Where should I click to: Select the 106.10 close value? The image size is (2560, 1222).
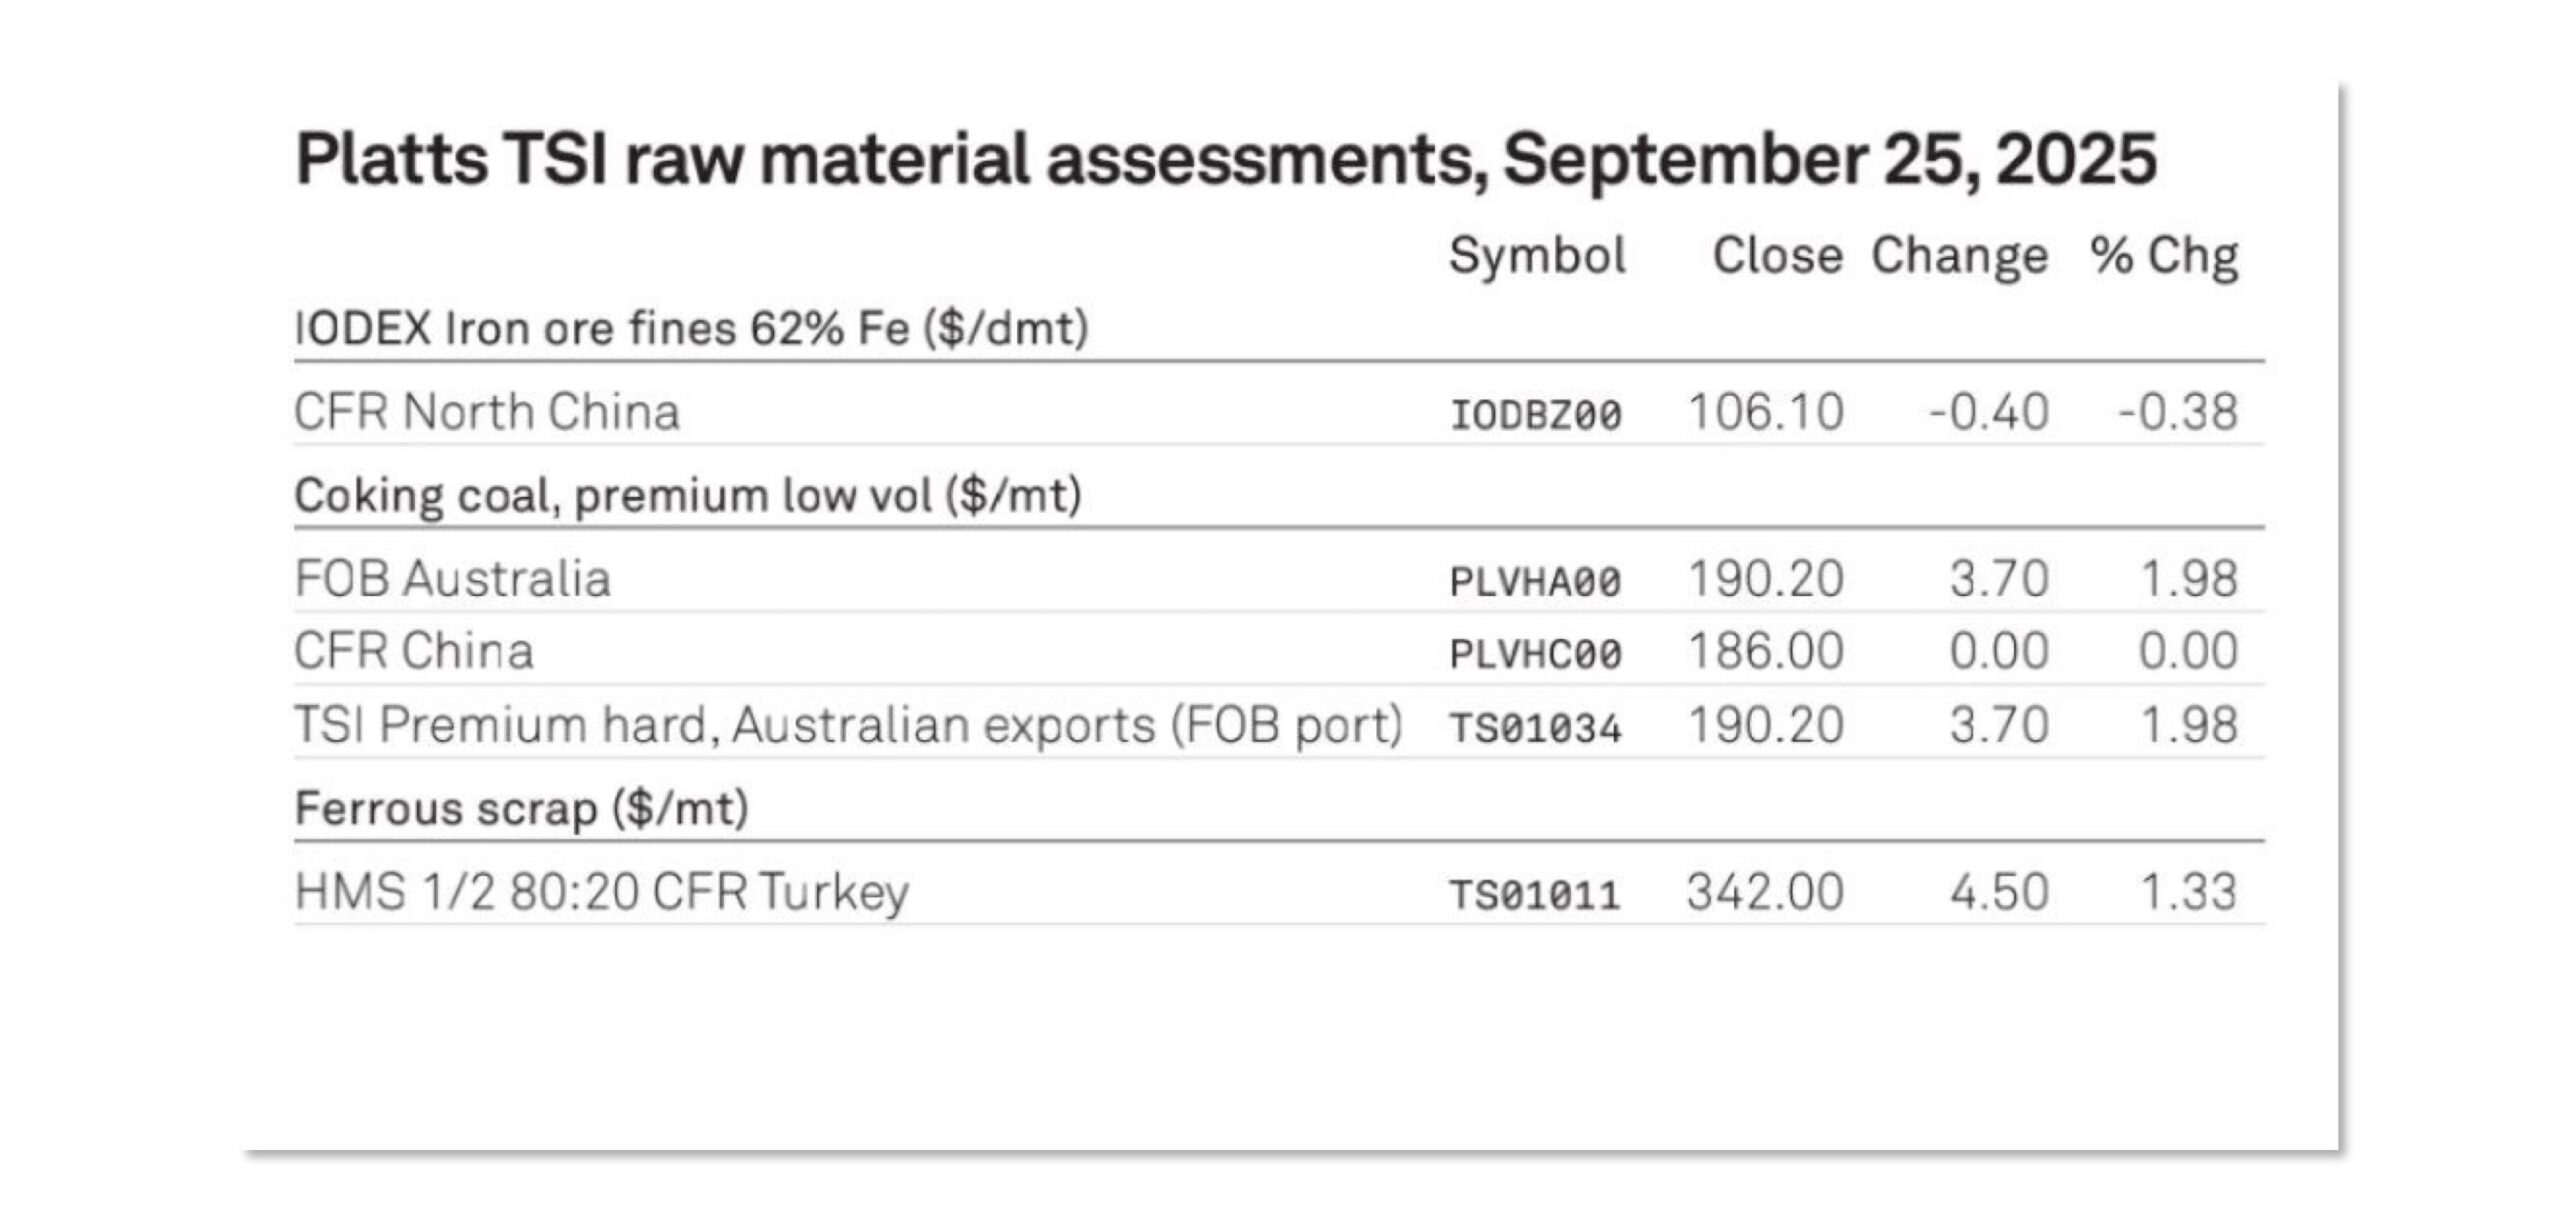coord(1766,412)
